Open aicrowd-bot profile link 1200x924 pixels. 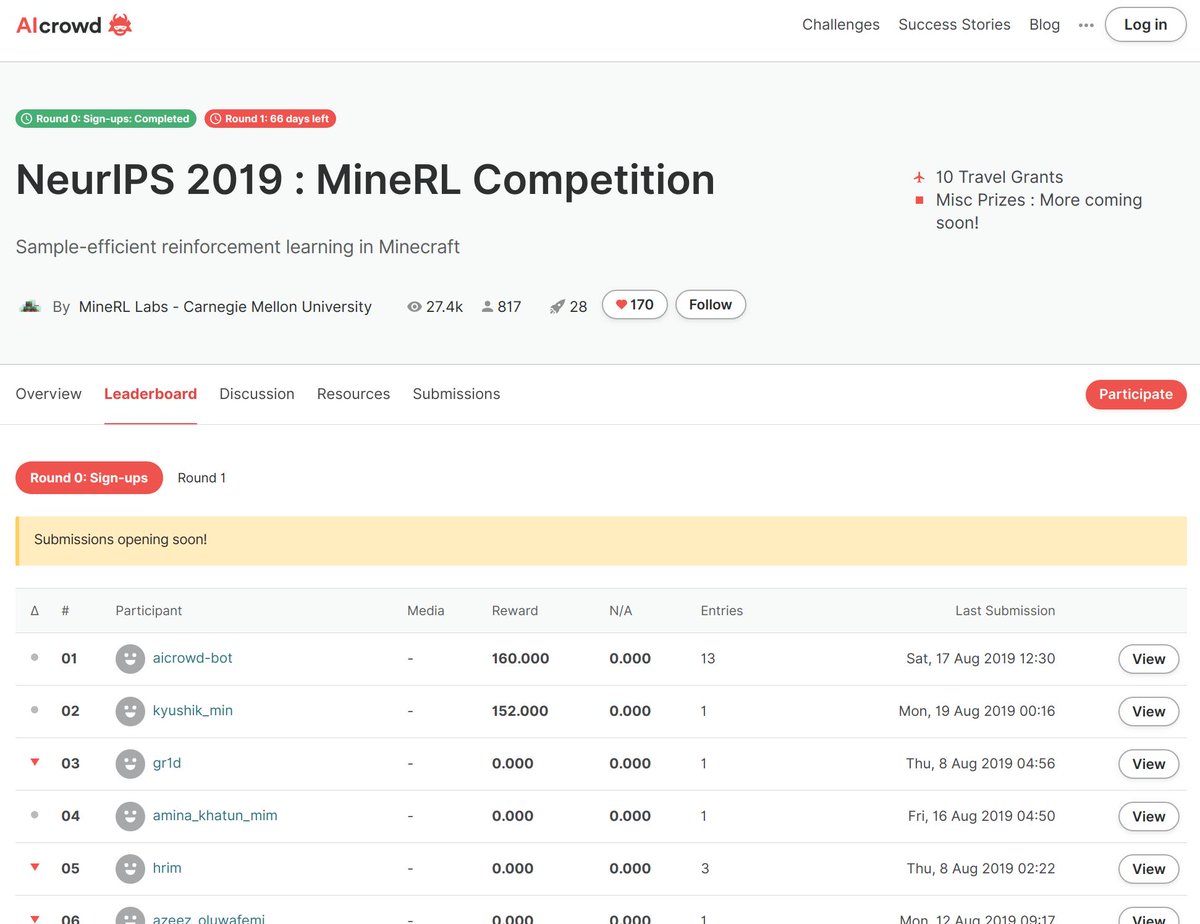coord(193,658)
